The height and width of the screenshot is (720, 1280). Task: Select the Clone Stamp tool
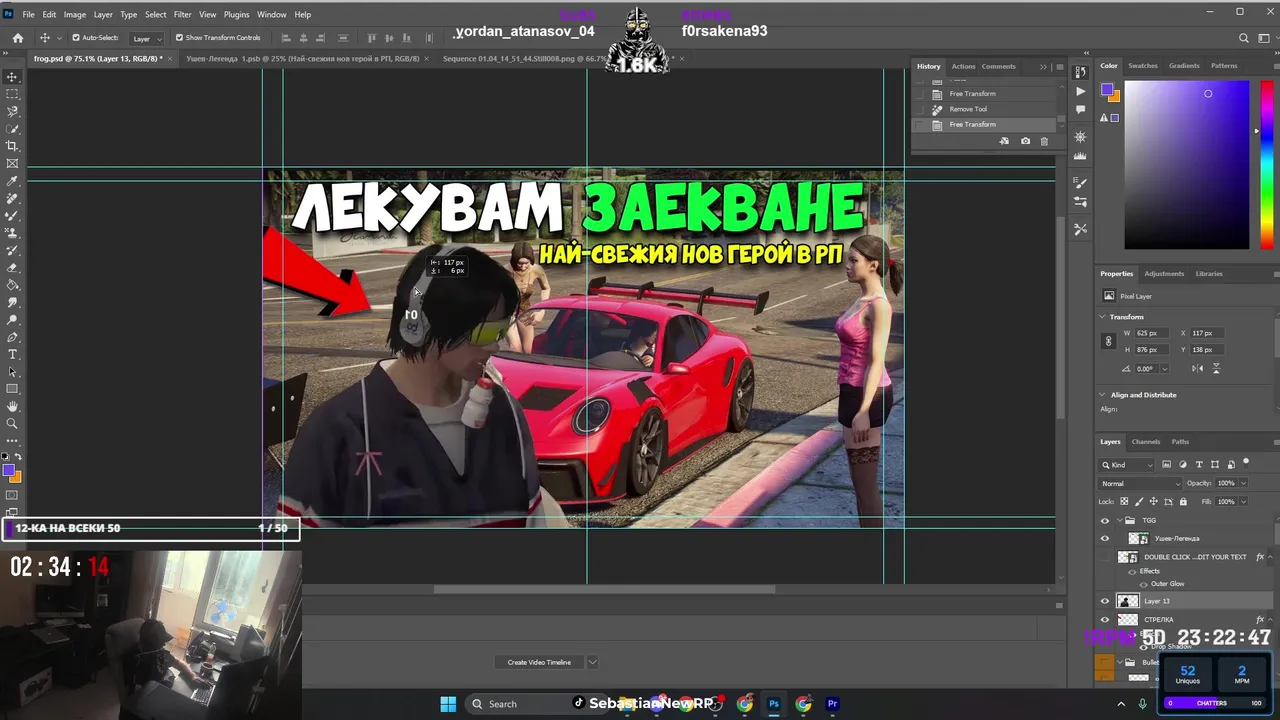(12, 233)
